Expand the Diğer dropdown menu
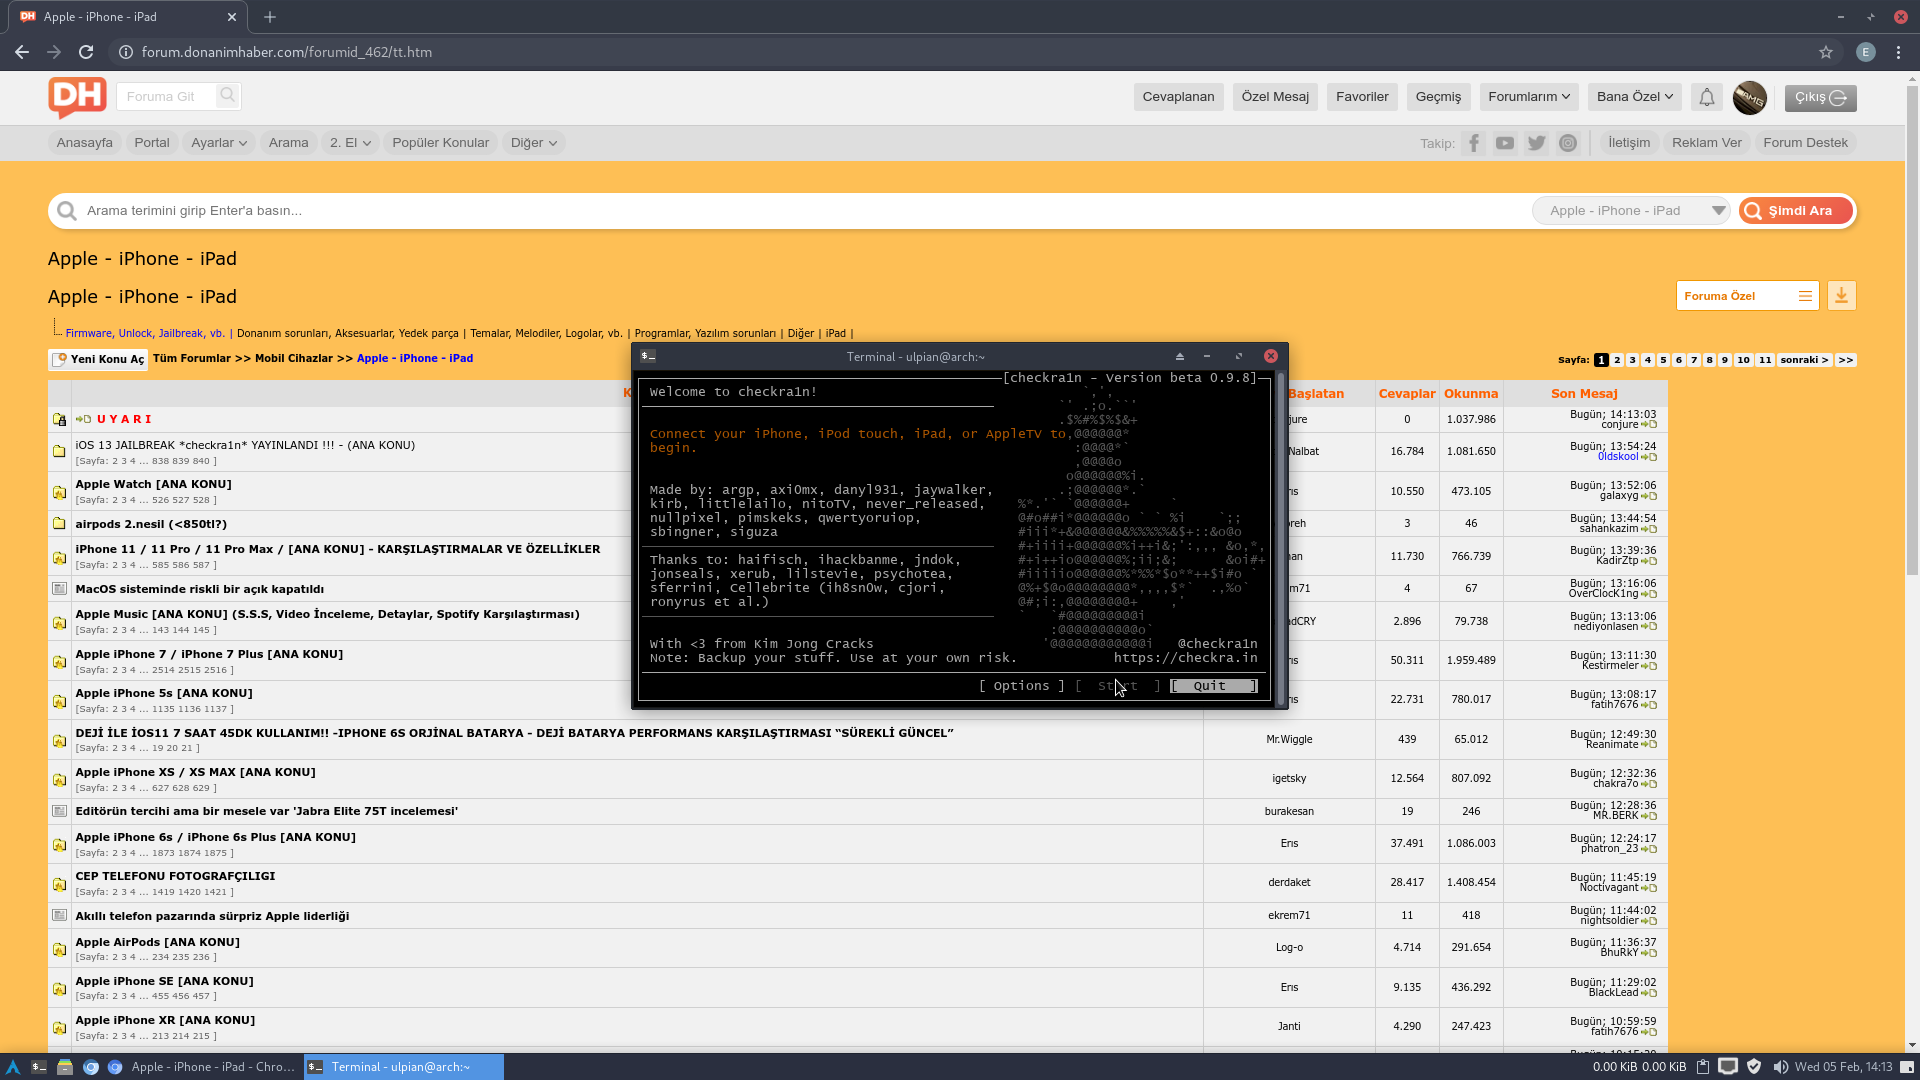Viewport: 1920px width, 1080px height. coord(534,143)
